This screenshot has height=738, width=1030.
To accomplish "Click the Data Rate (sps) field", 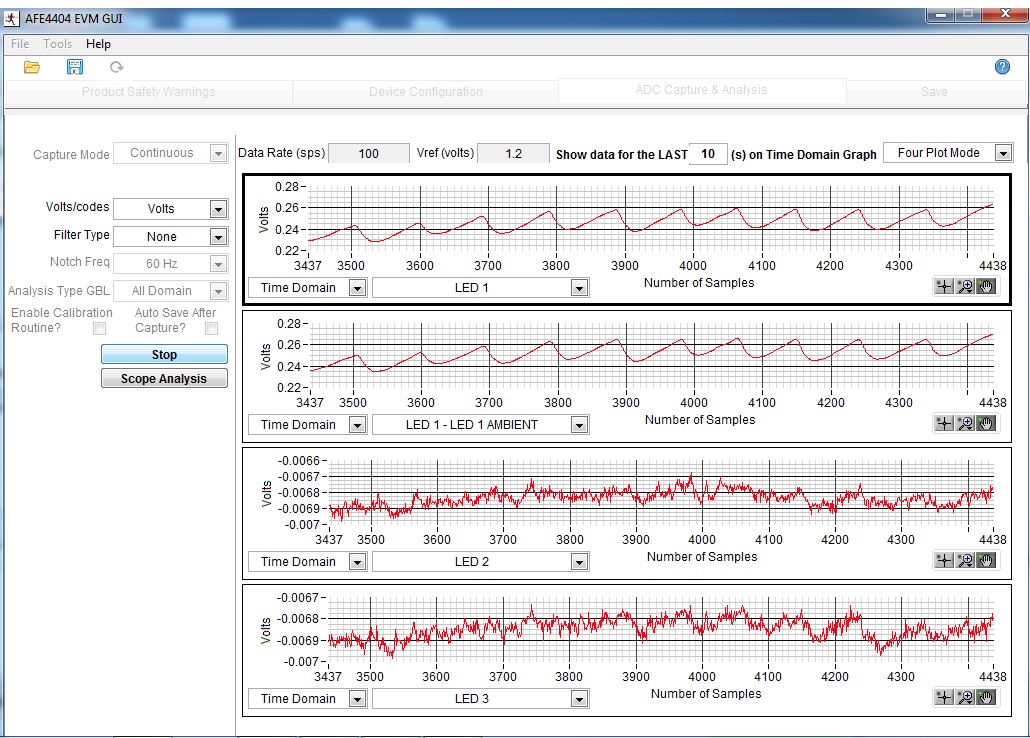I will pos(369,153).
